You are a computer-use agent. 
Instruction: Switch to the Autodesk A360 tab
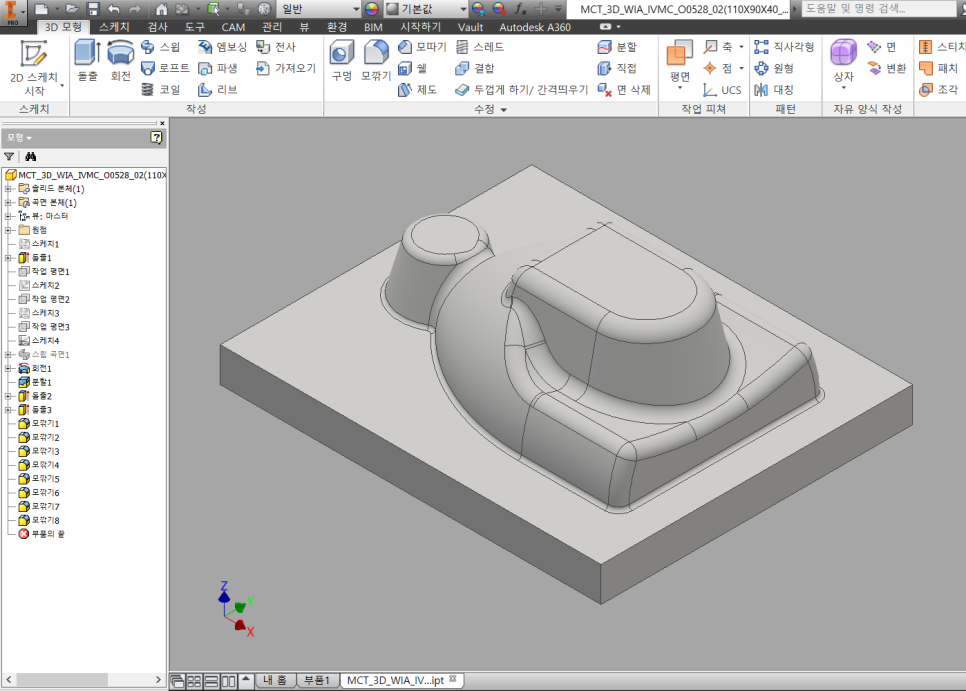[535, 27]
